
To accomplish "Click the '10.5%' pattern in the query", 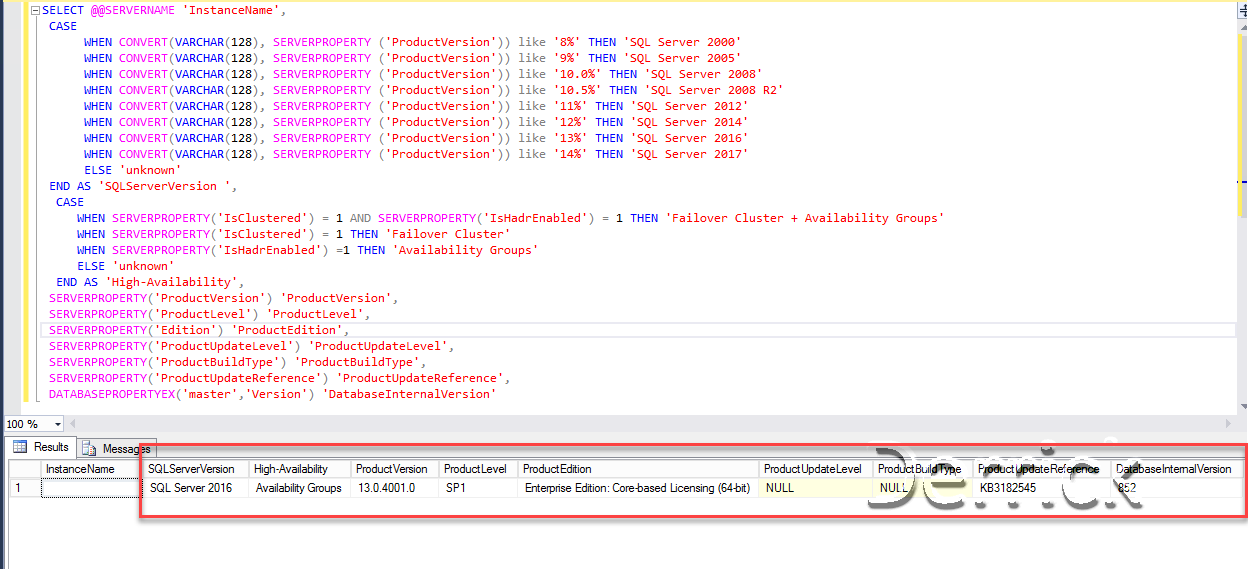I will point(577,90).
